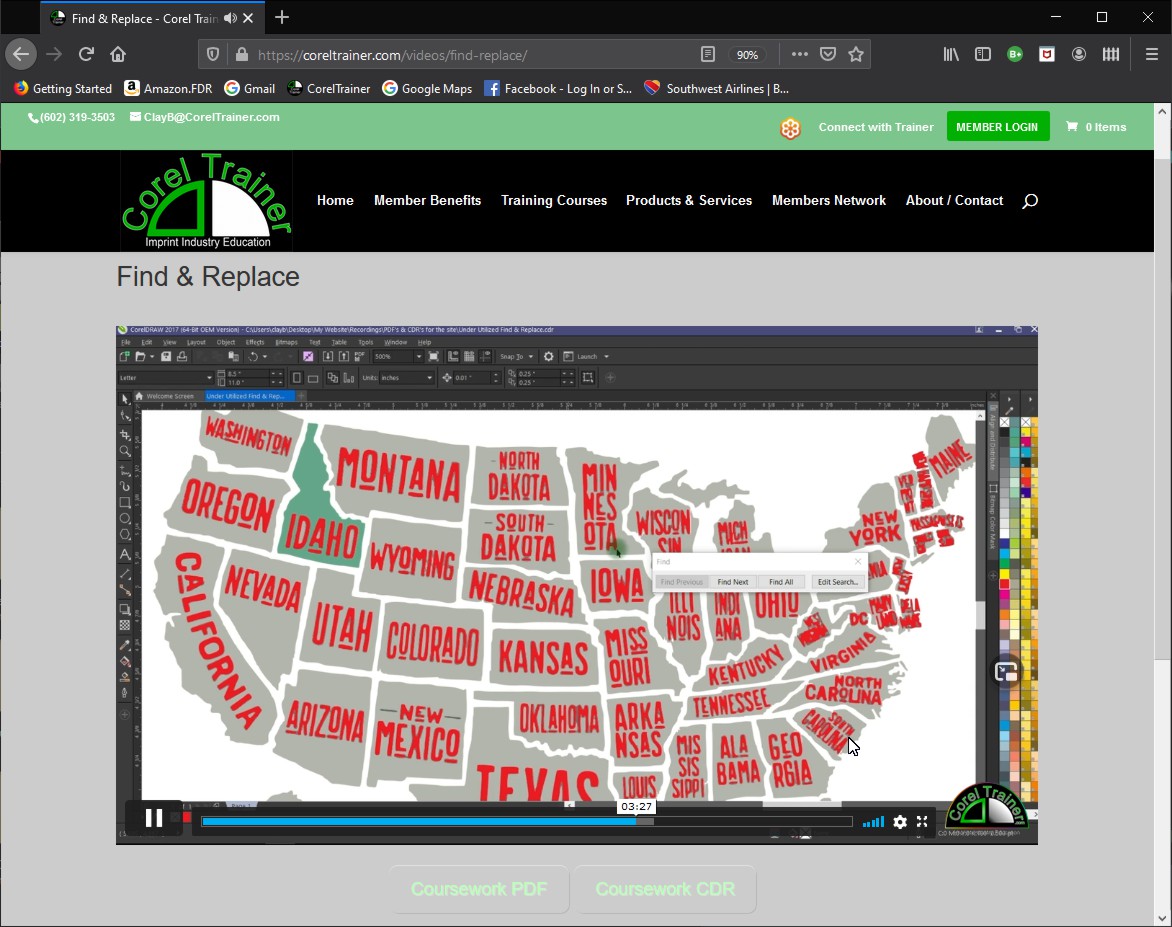The height and width of the screenshot is (927, 1172).
Task: Open the Members Network menu
Action: coord(829,200)
